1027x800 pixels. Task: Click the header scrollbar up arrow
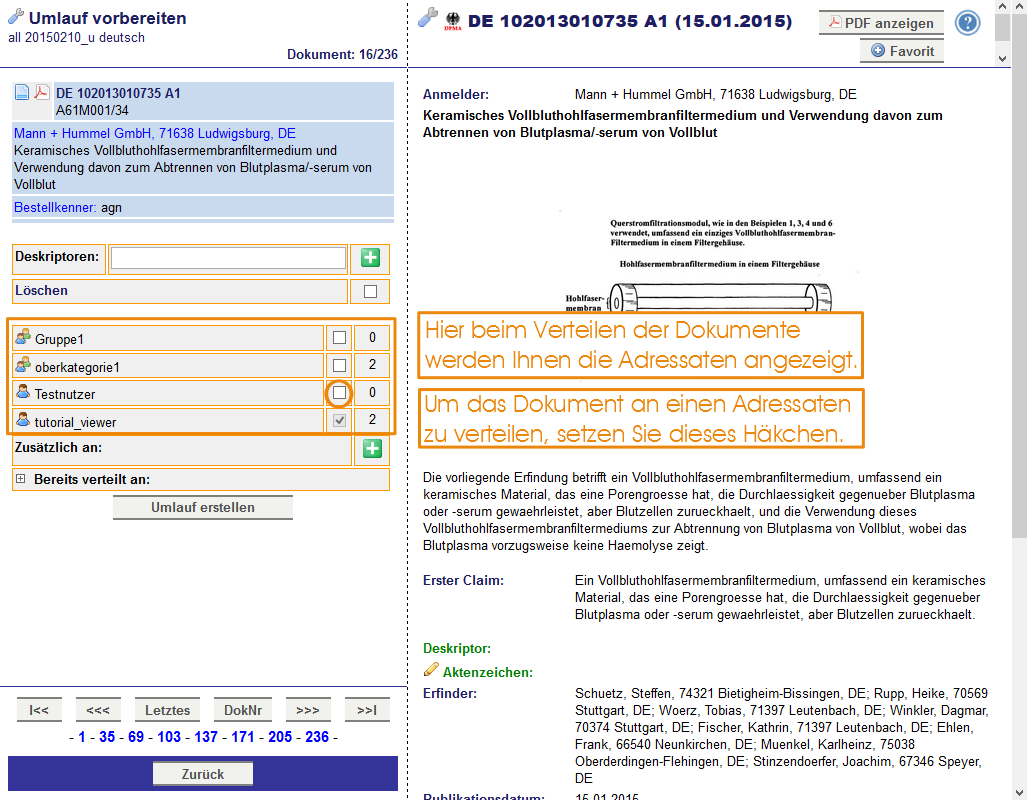click(1002, 7)
